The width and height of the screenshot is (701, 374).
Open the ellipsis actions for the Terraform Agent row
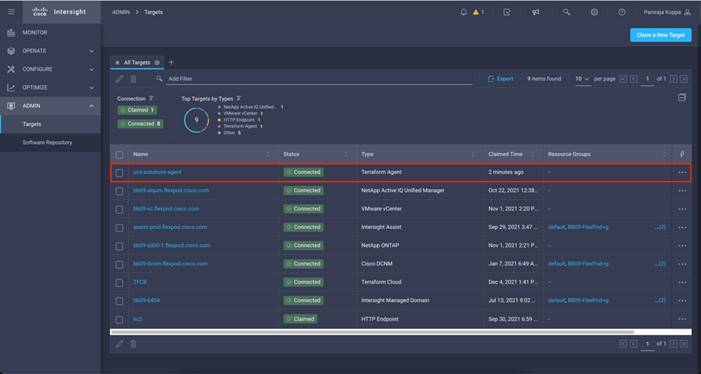pyautogui.click(x=682, y=172)
